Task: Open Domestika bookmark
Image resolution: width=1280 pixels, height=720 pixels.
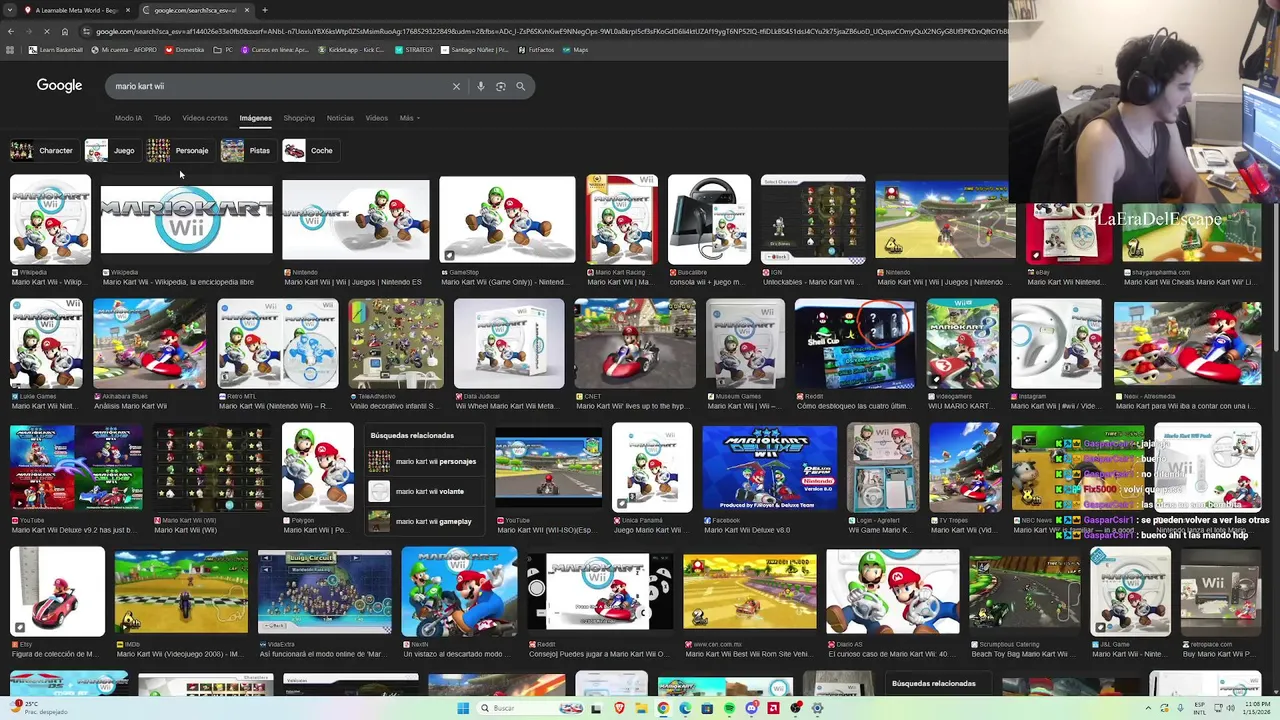Action: click(x=185, y=50)
